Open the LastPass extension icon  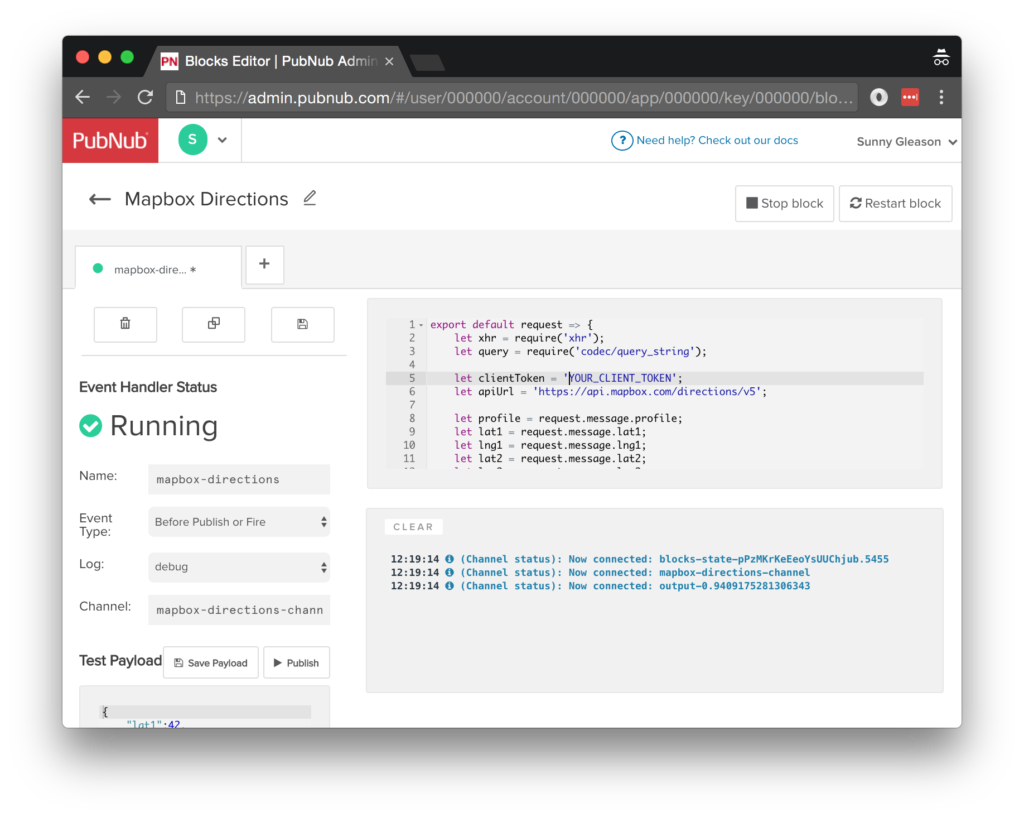click(x=909, y=97)
